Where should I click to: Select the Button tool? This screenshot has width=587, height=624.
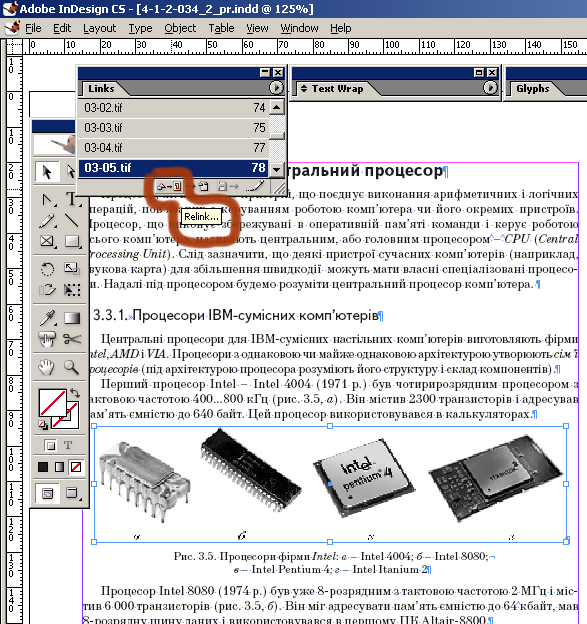(47, 339)
